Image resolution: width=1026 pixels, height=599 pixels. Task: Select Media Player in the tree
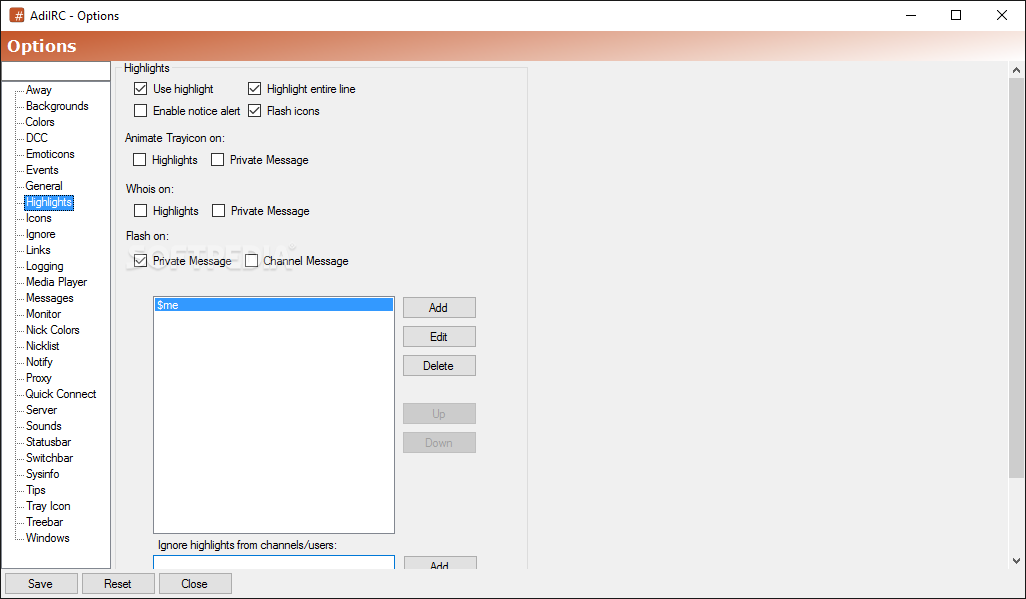point(56,282)
